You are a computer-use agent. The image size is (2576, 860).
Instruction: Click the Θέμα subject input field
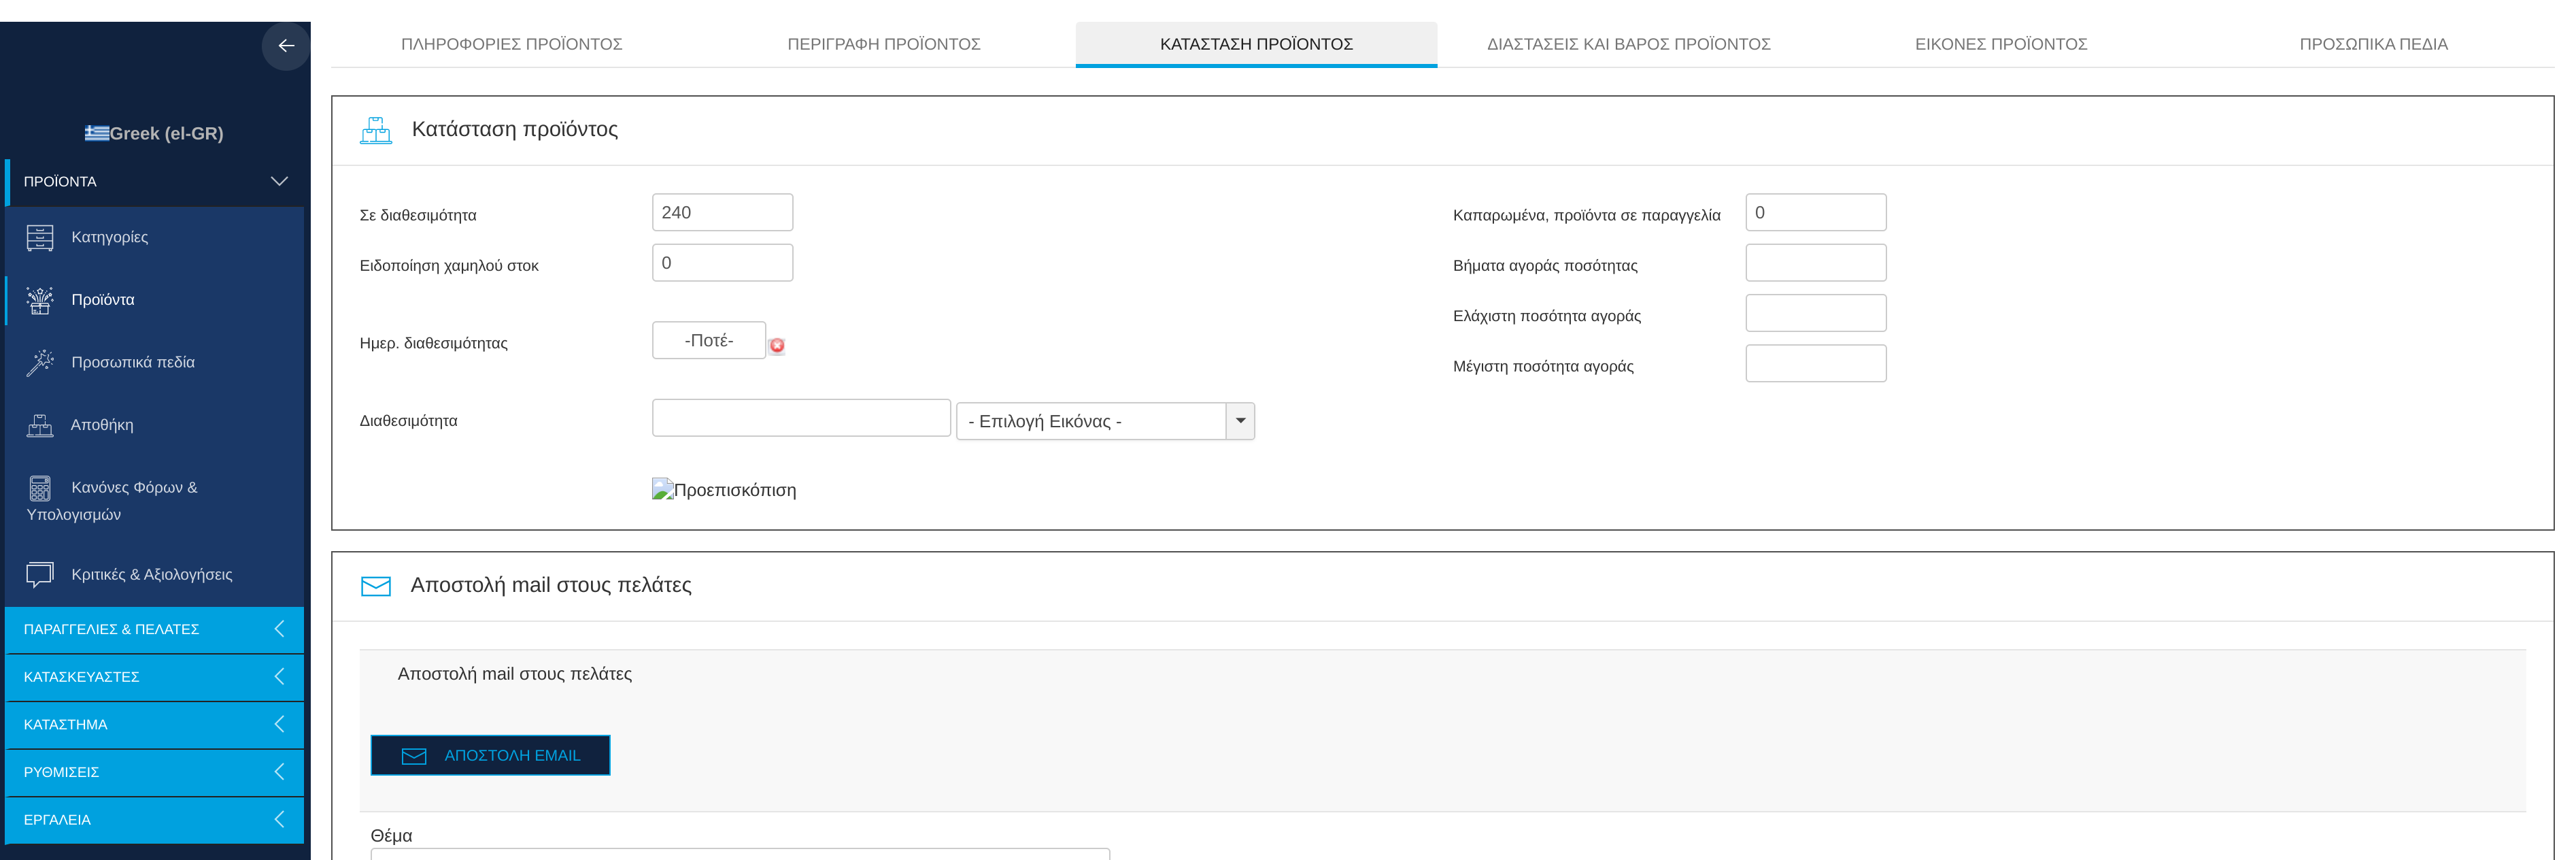pos(740,854)
